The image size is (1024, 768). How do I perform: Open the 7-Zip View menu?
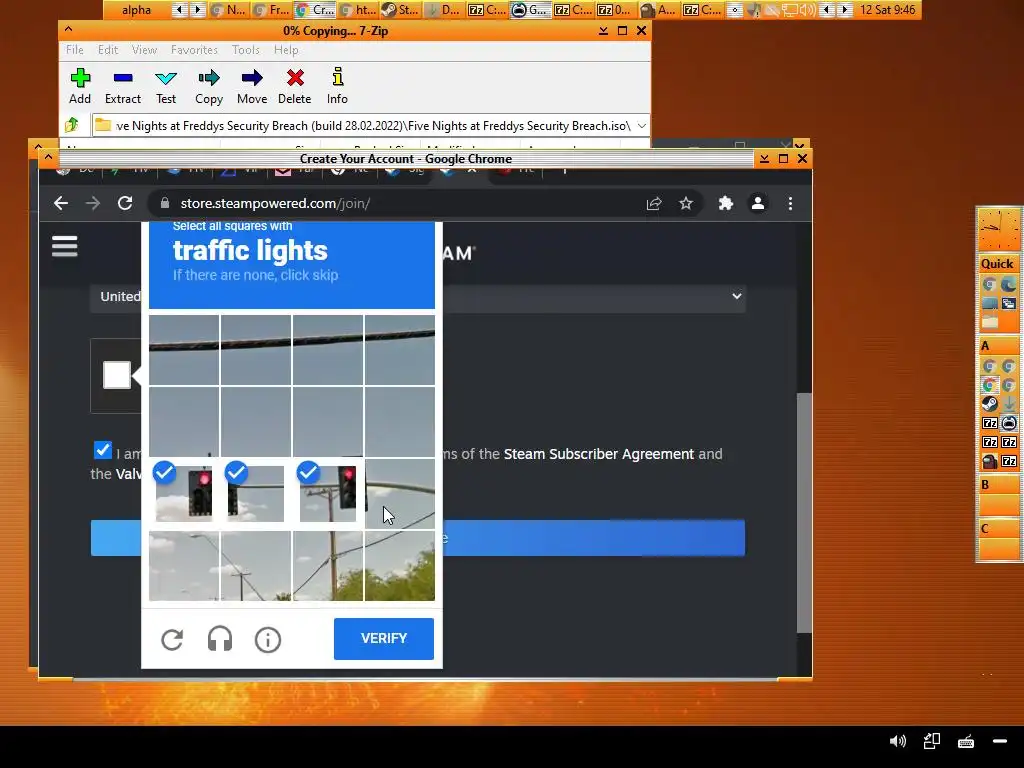(x=144, y=50)
